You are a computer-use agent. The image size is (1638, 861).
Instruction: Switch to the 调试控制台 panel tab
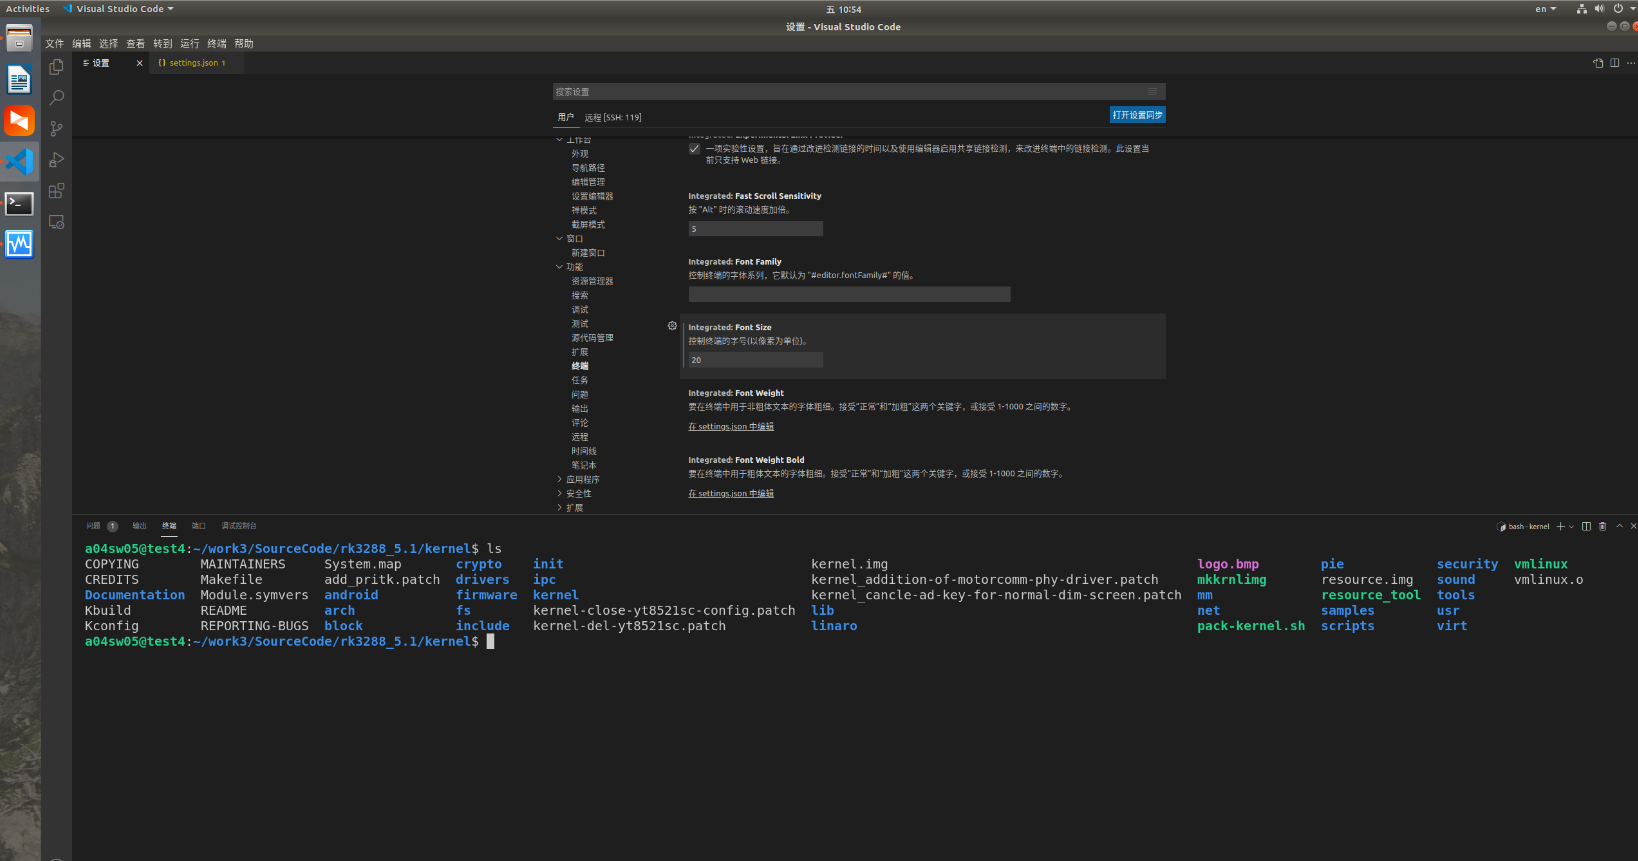(x=239, y=526)
